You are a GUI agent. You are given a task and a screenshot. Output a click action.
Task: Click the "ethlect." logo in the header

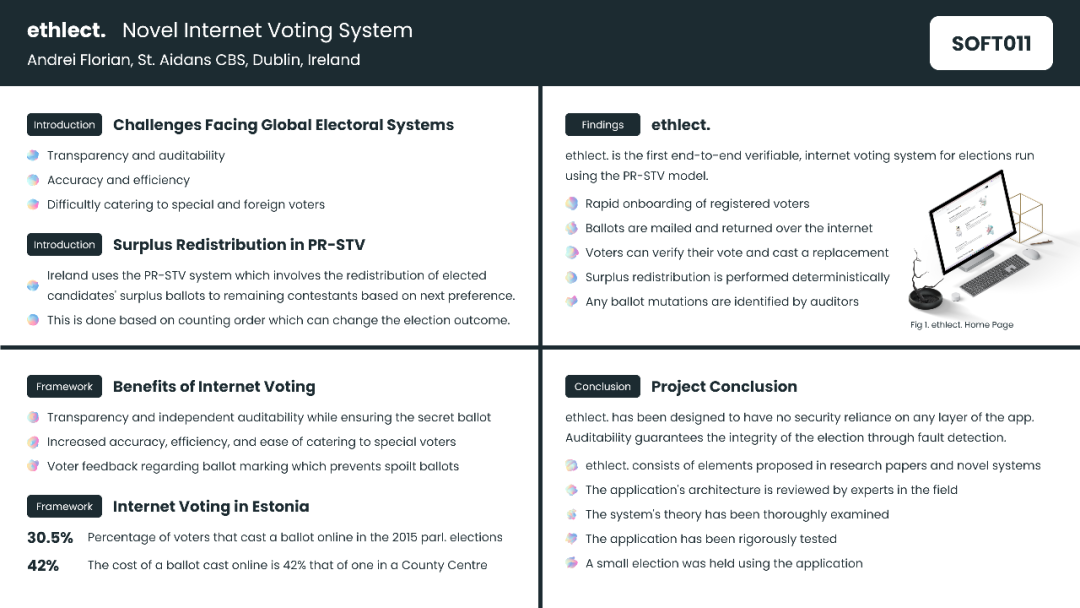[66, 31]
